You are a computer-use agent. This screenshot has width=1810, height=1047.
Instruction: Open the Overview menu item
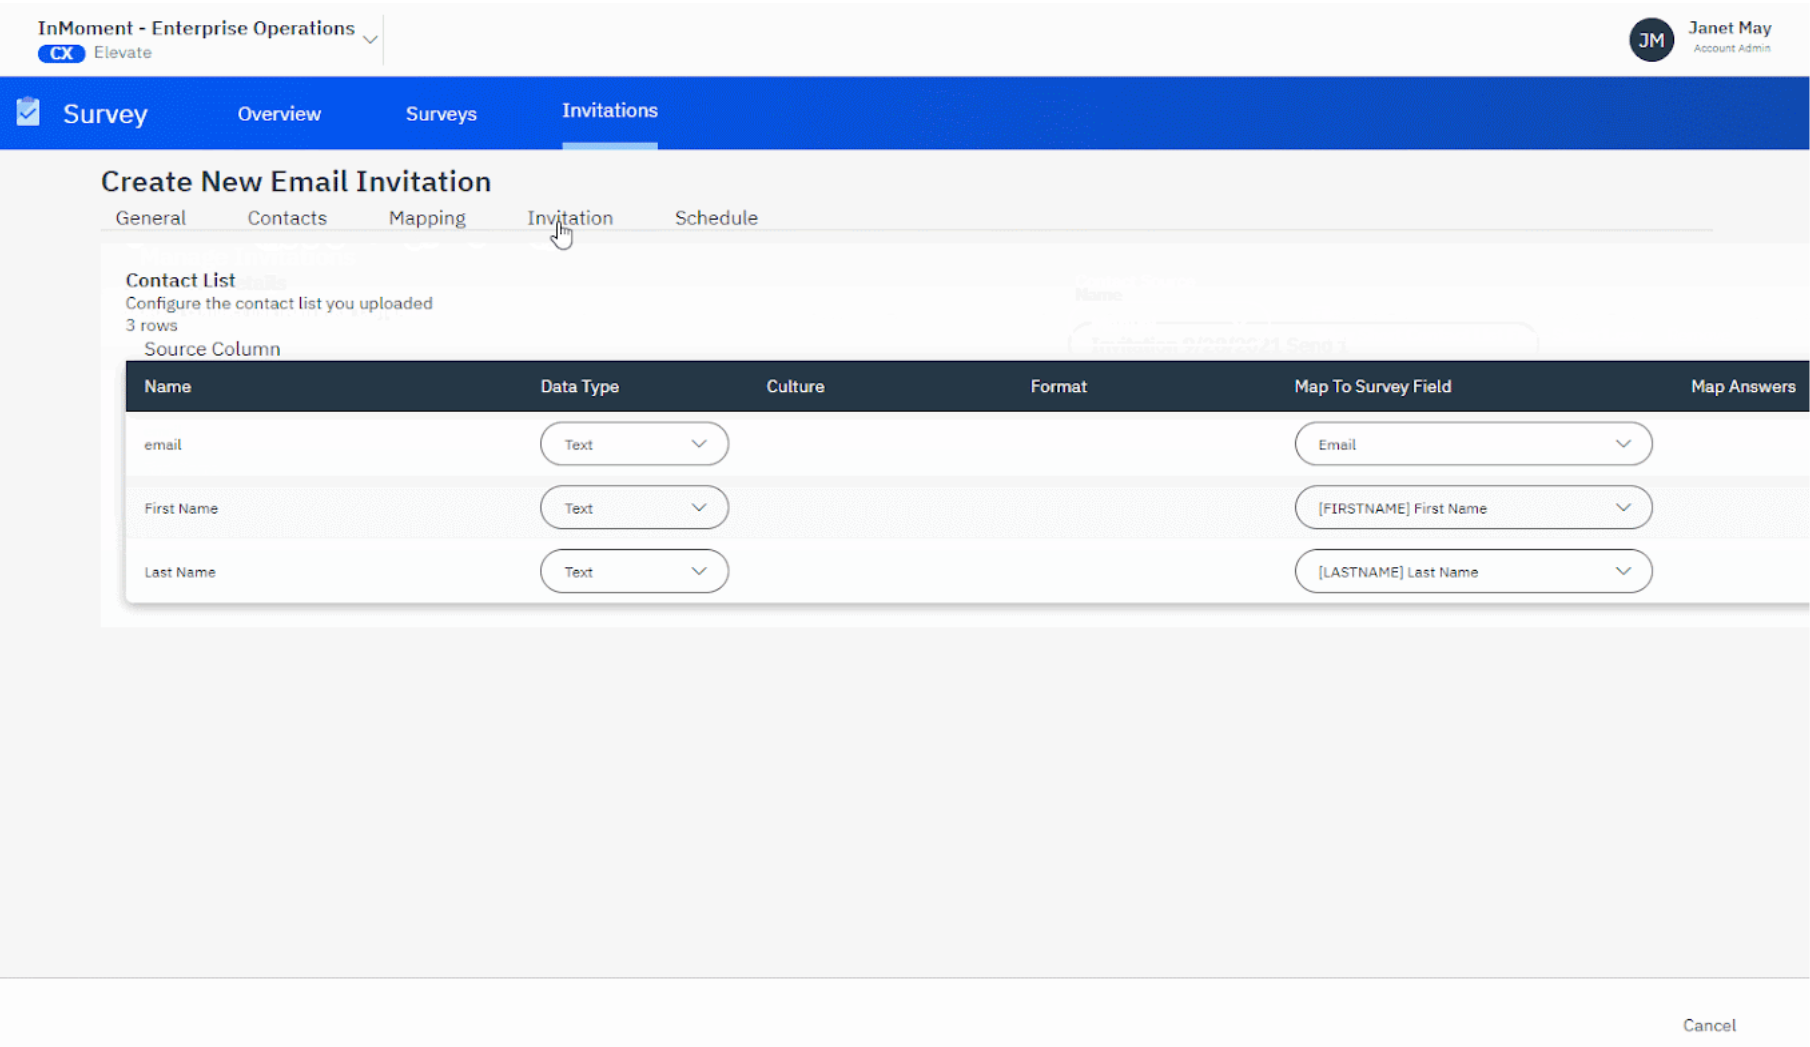tap(279, 114)
